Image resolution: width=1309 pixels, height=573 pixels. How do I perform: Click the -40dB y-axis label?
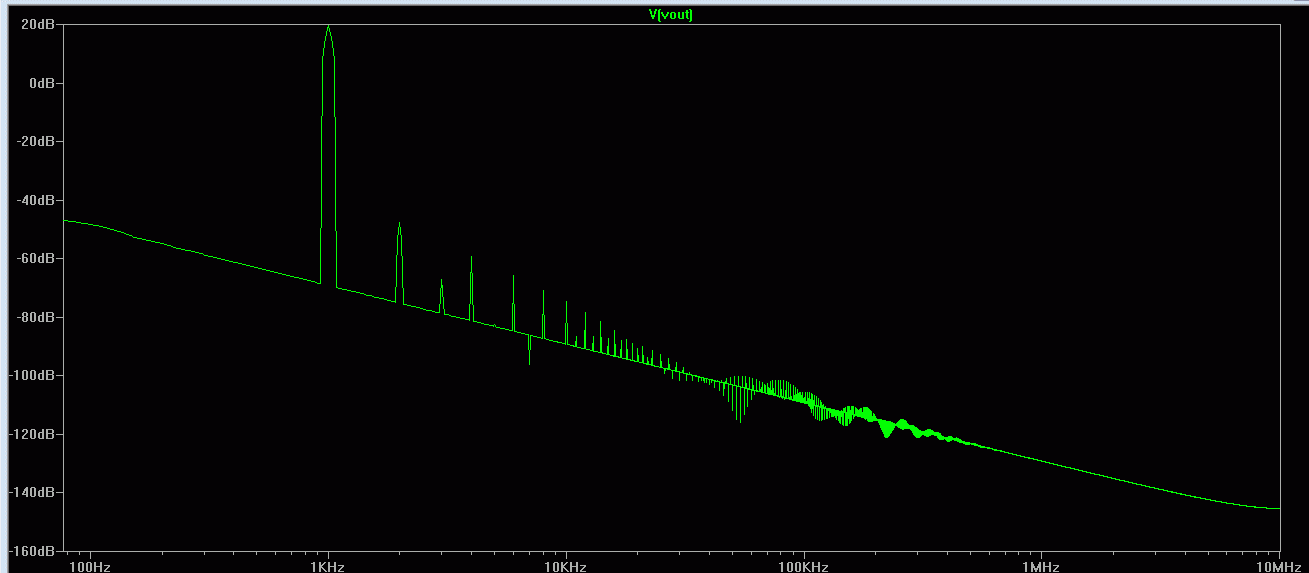tap(35, 200)
